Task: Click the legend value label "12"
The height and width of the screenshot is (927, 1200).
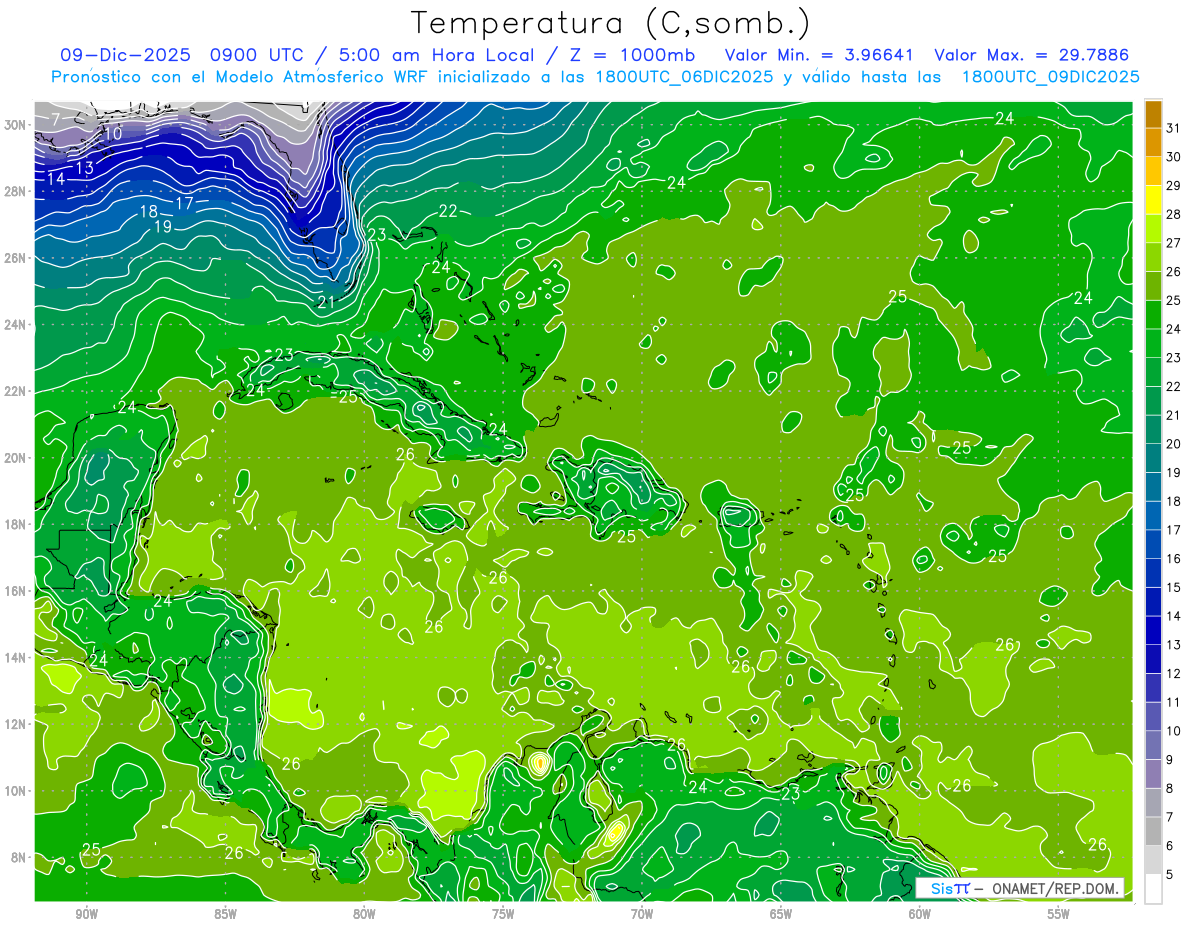Action: 1174,673
